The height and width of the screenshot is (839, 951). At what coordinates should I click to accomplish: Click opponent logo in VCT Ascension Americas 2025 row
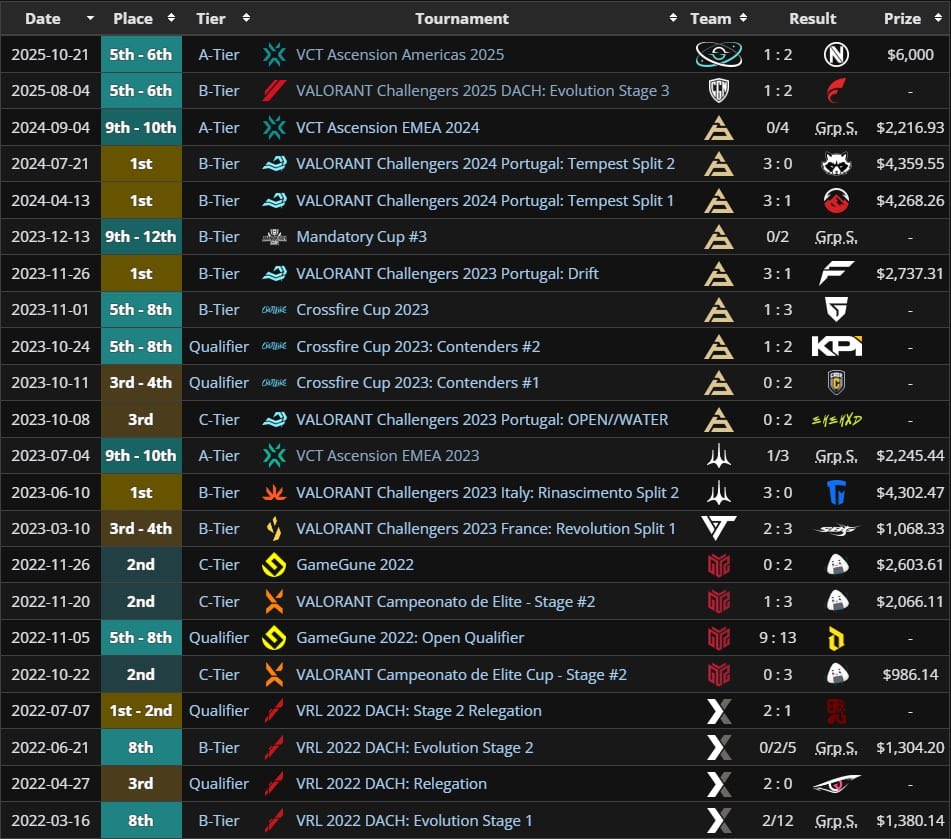(836, 55)
